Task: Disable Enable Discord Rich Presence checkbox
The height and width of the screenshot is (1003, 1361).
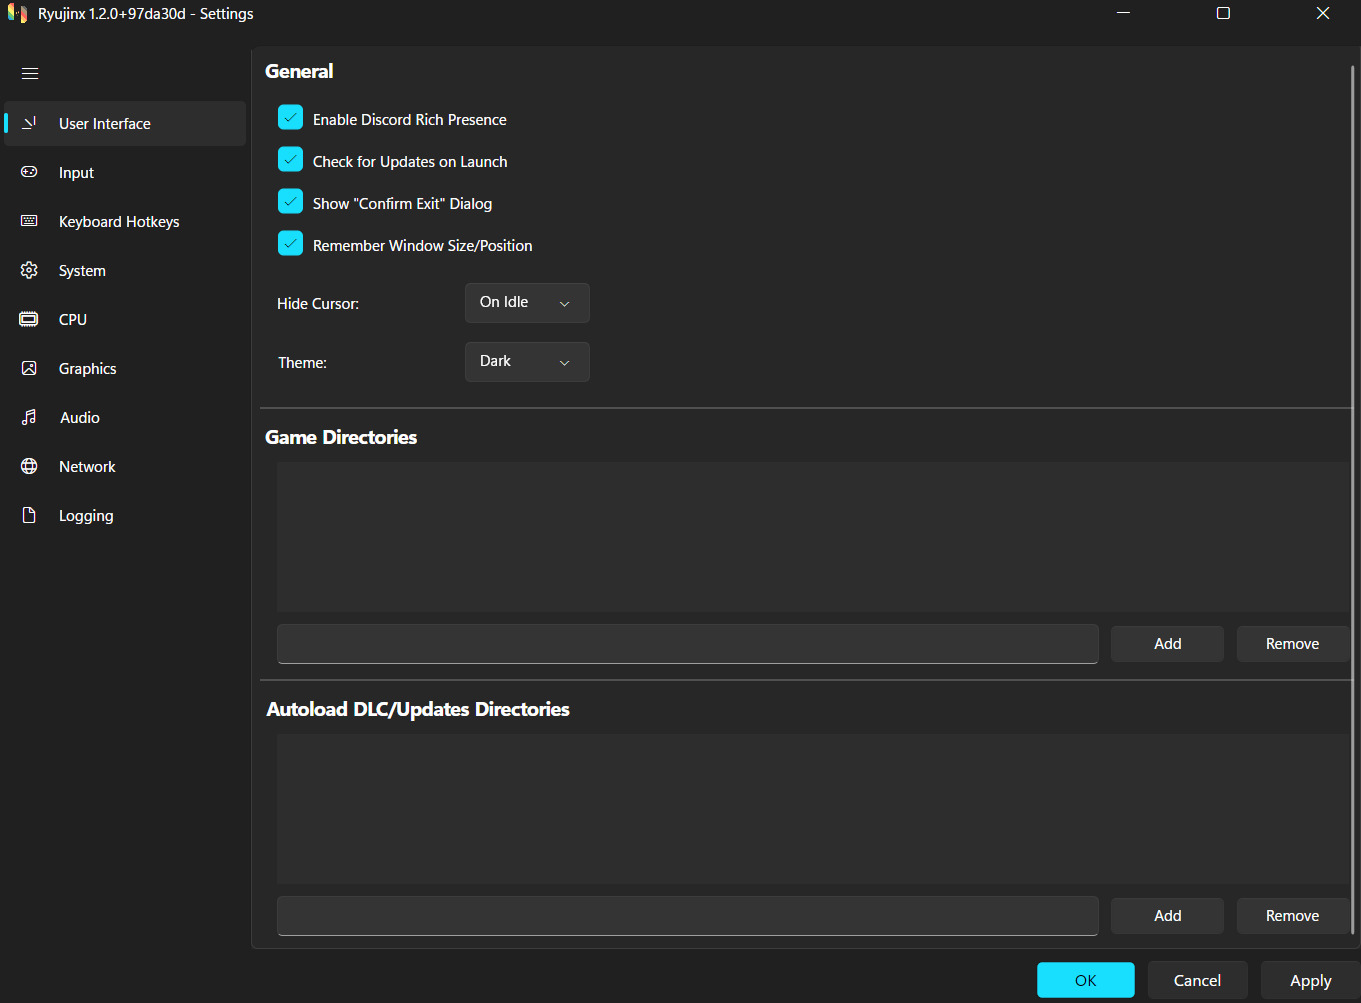Action: click(x=290, y=118)
